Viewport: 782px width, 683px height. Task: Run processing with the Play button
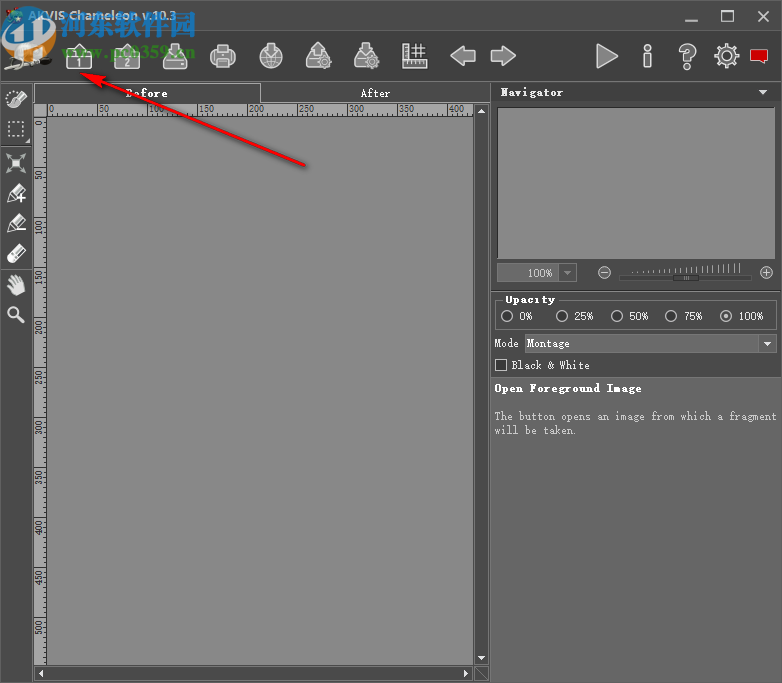[x=606, y=56]
